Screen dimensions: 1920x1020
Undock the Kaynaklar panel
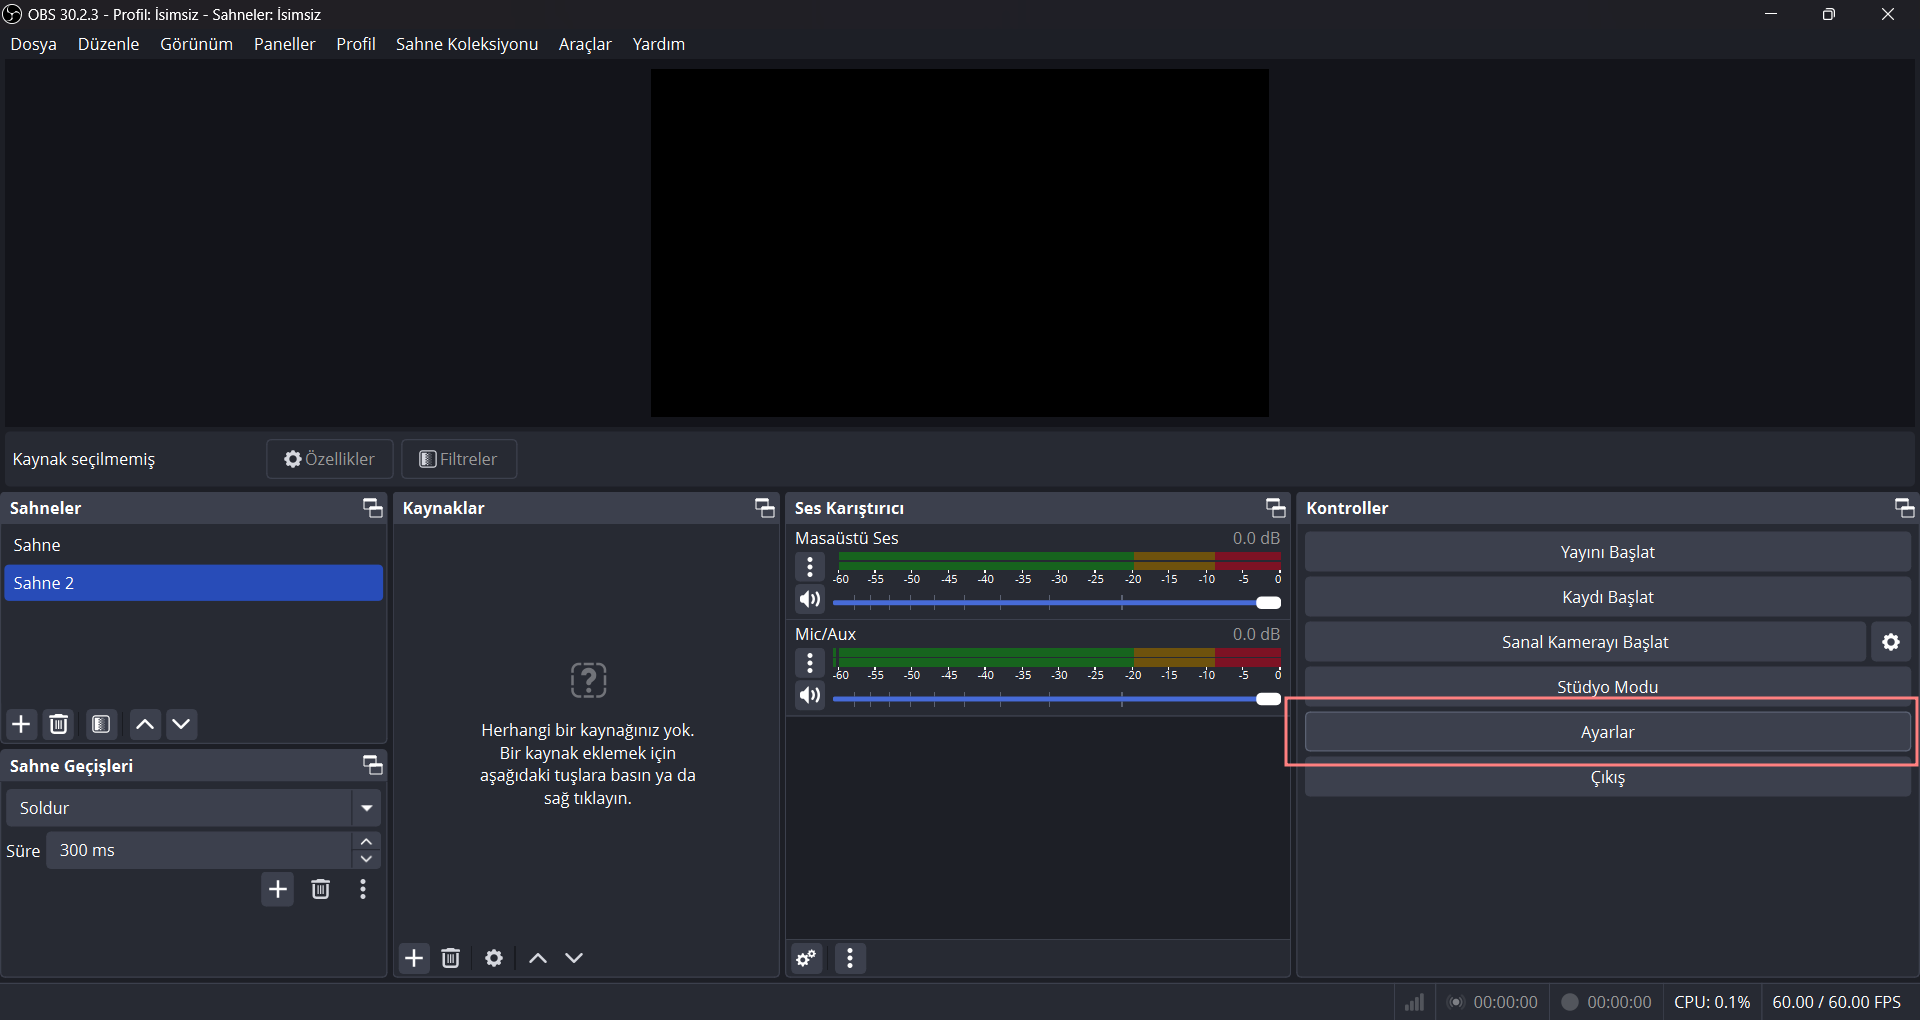(x=764, y=508)
